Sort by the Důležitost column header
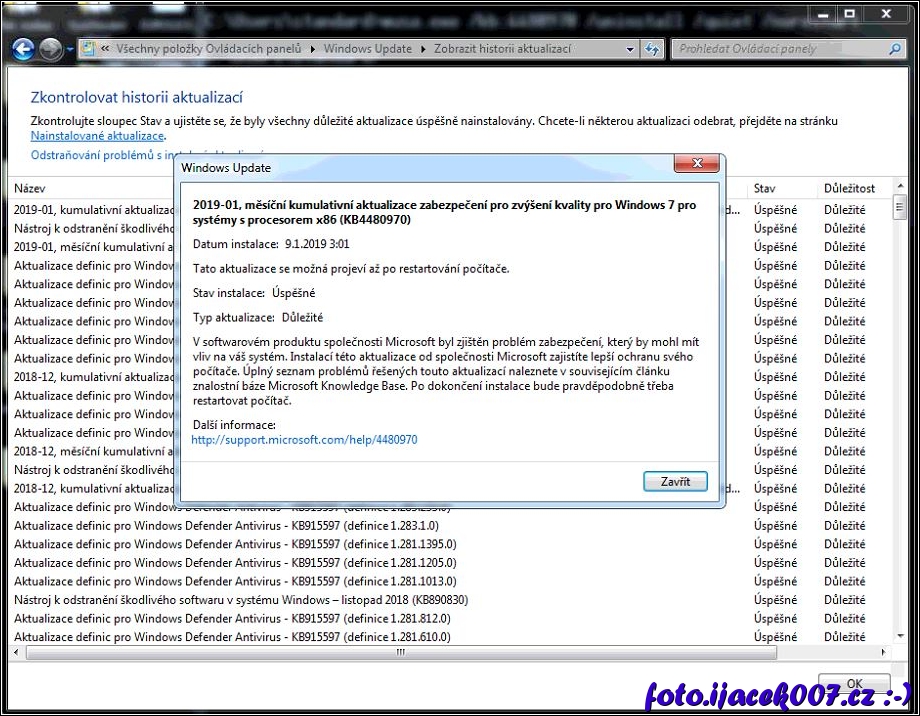The width and height of the screenshot is (920, 716). tap(849, 188)
